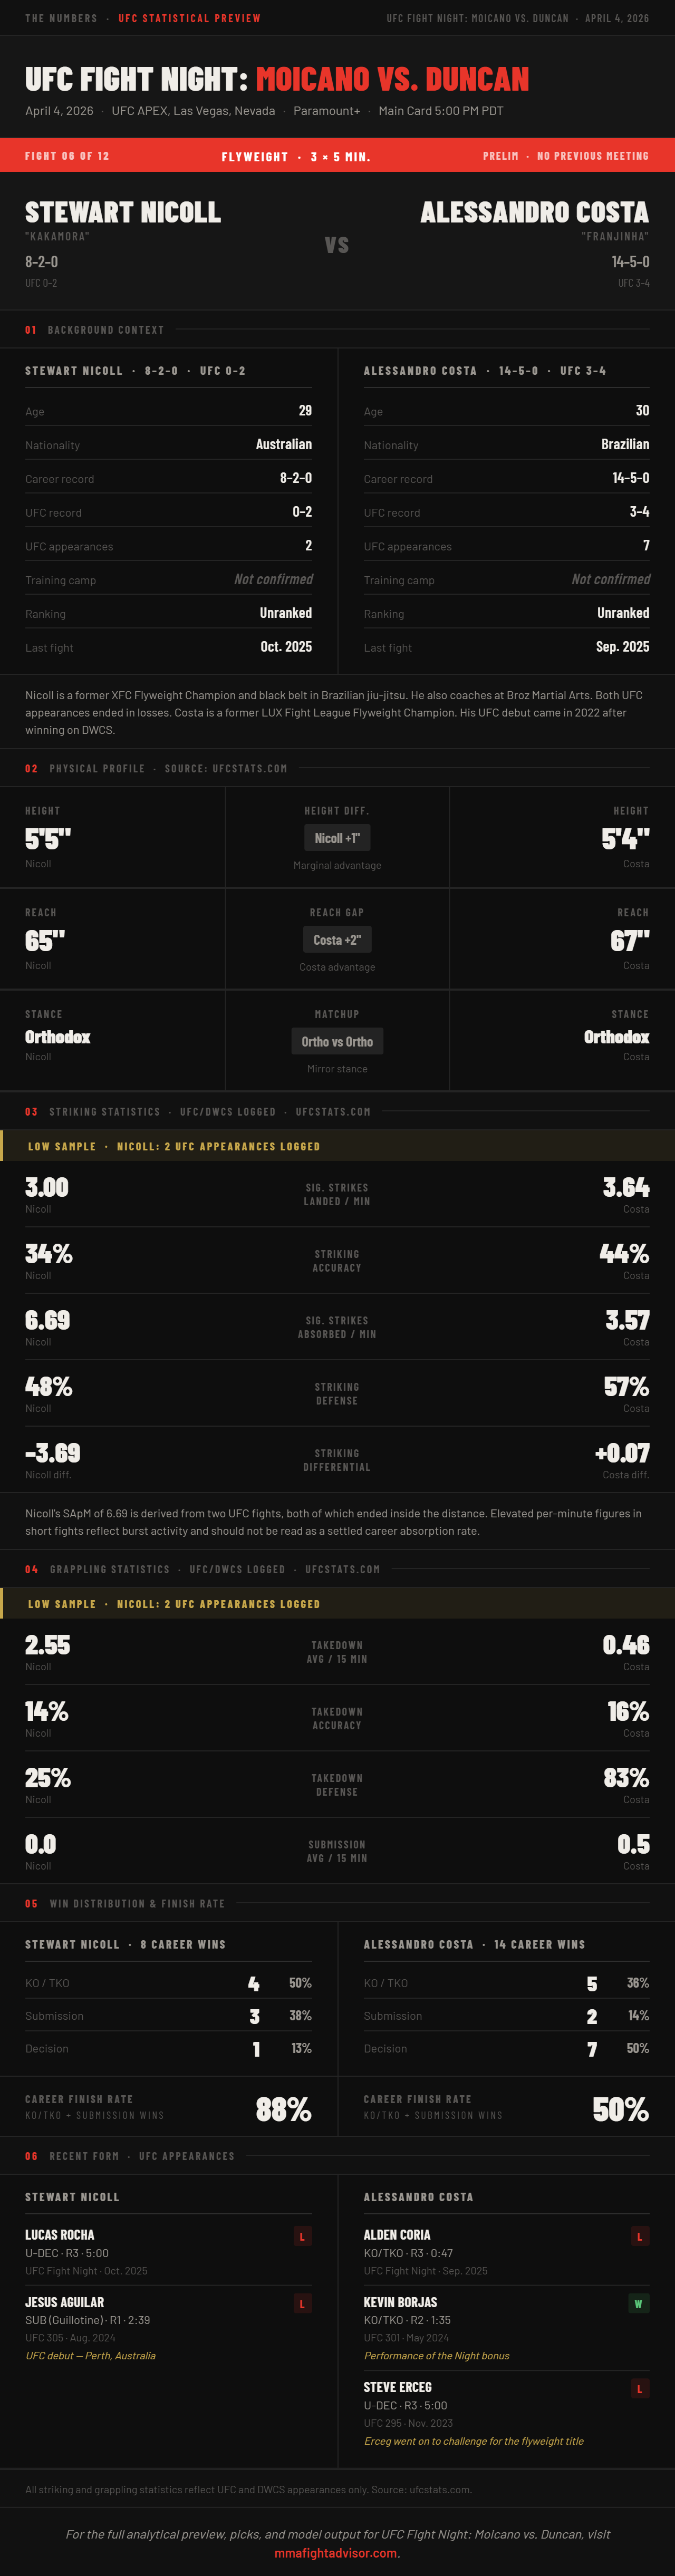Screen dimensions: 675x2576
Task: Click the Low Sample banner under Striking Statistics
Action: coord(337,1146)
